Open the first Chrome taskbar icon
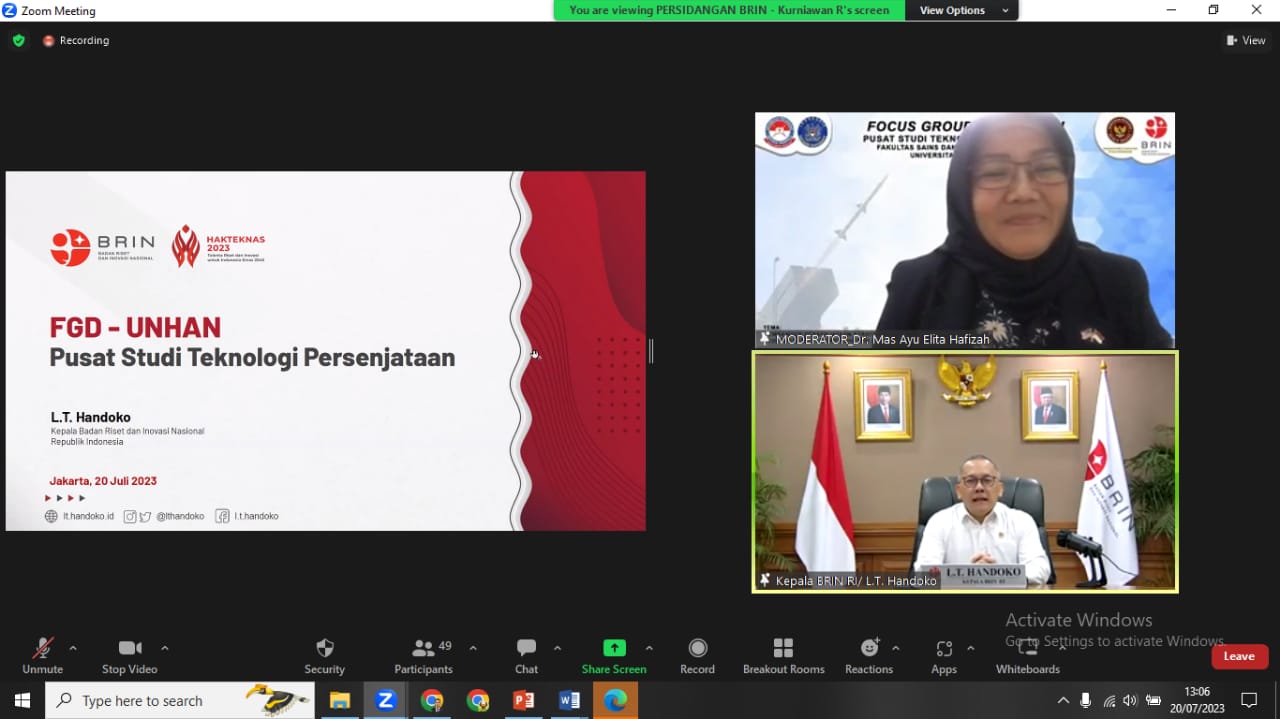Viewport: 1280px width, 719px height. (432, 700)
